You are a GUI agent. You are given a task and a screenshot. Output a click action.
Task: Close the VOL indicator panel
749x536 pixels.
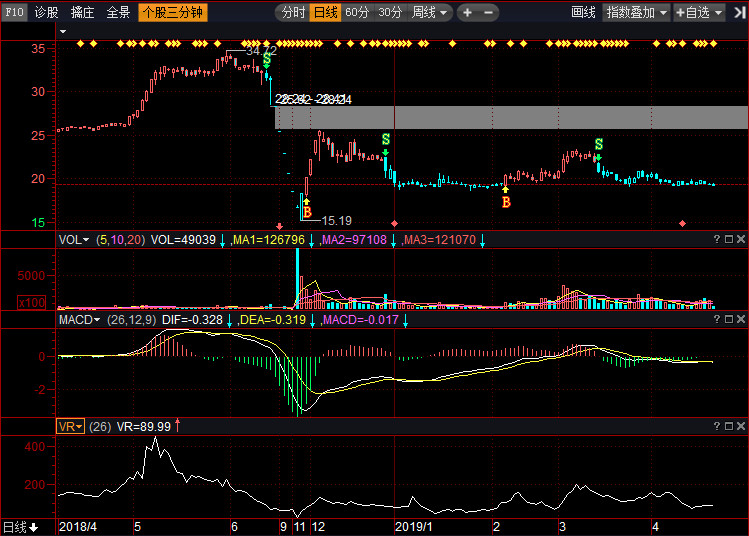(740, 239)
